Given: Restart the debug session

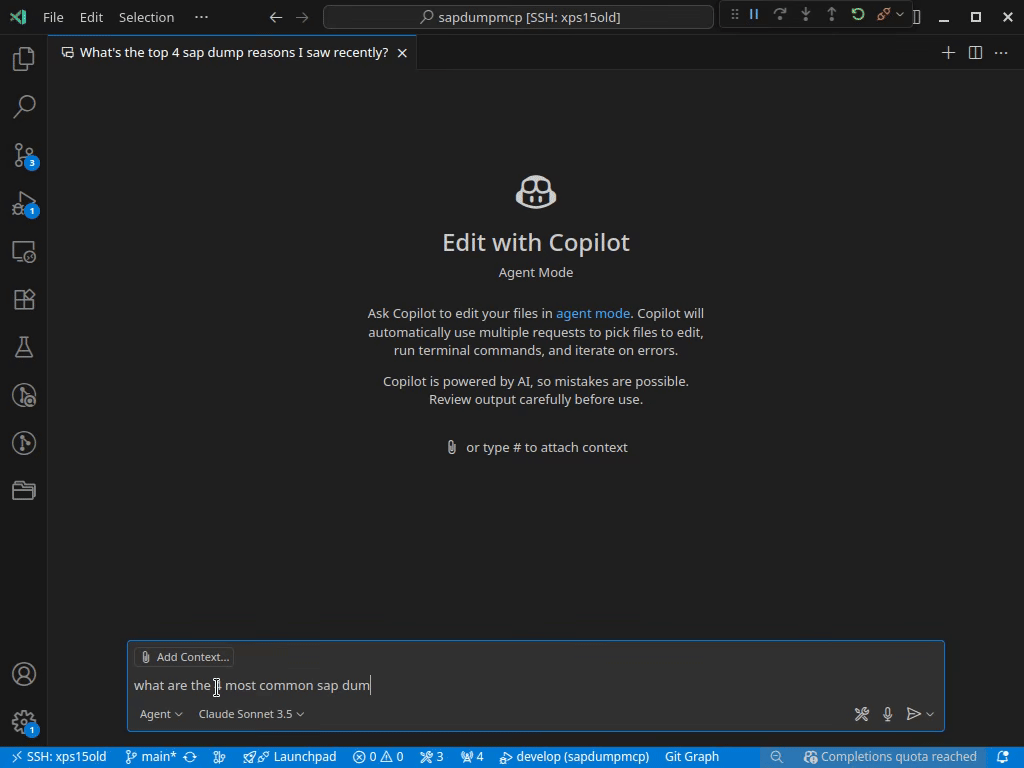Looking at the screenshot, I should (x=857, y=14).
